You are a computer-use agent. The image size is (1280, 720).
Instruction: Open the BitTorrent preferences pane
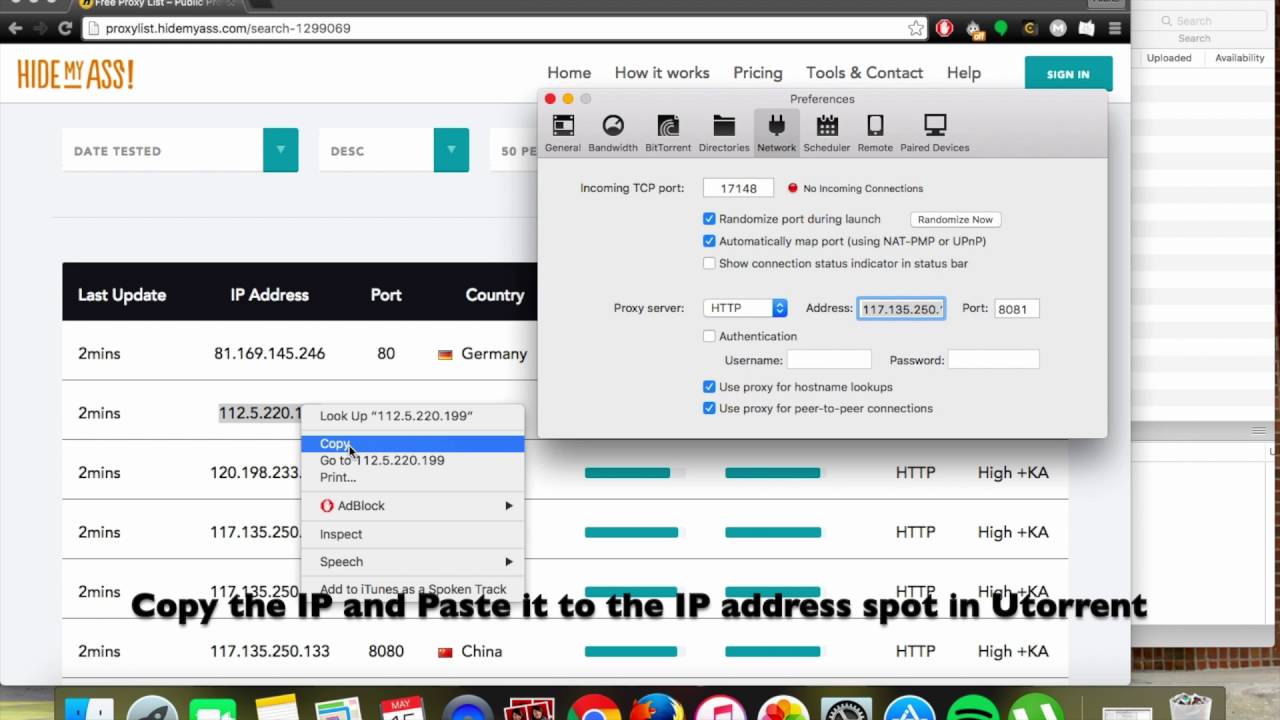(x=667, y=133)
